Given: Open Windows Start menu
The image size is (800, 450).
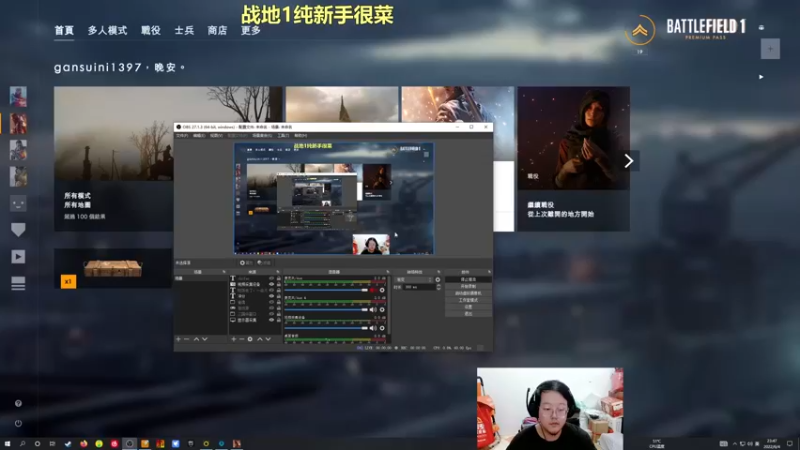Looking at the screenshot, I should click(7, 444).
